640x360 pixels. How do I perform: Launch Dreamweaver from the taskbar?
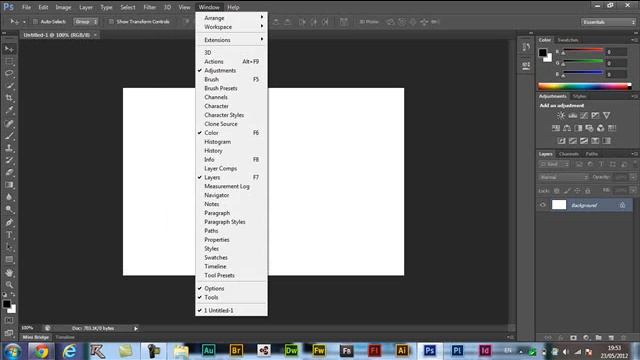(291, 351)
